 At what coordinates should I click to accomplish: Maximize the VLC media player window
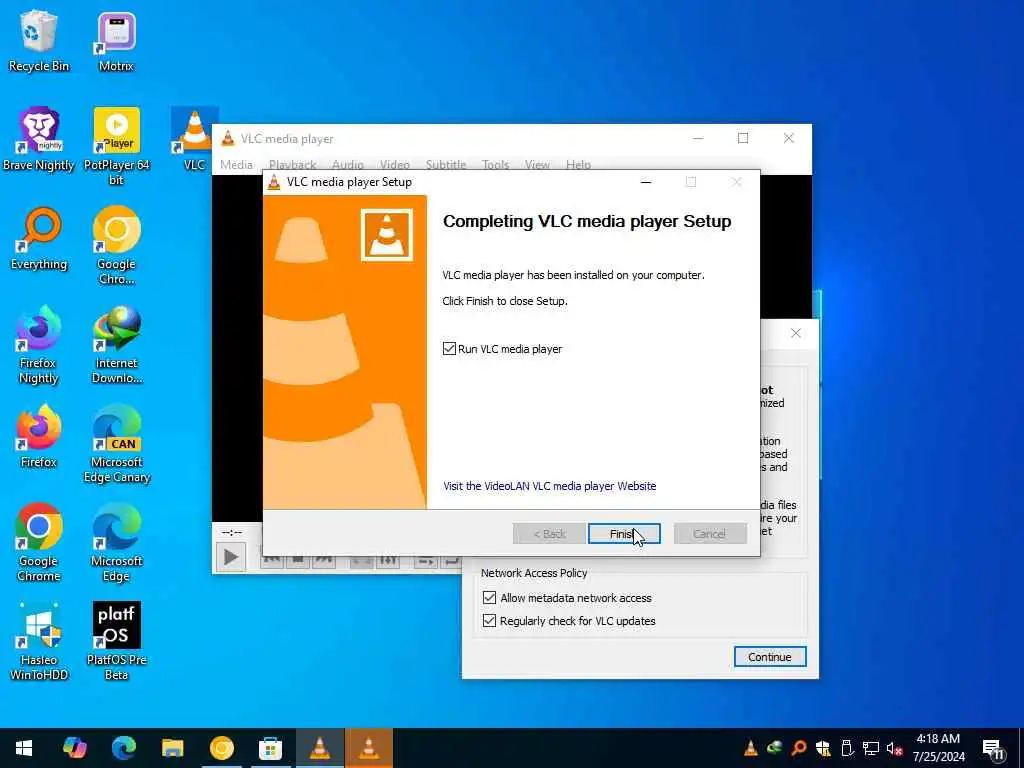click(743, 138)
